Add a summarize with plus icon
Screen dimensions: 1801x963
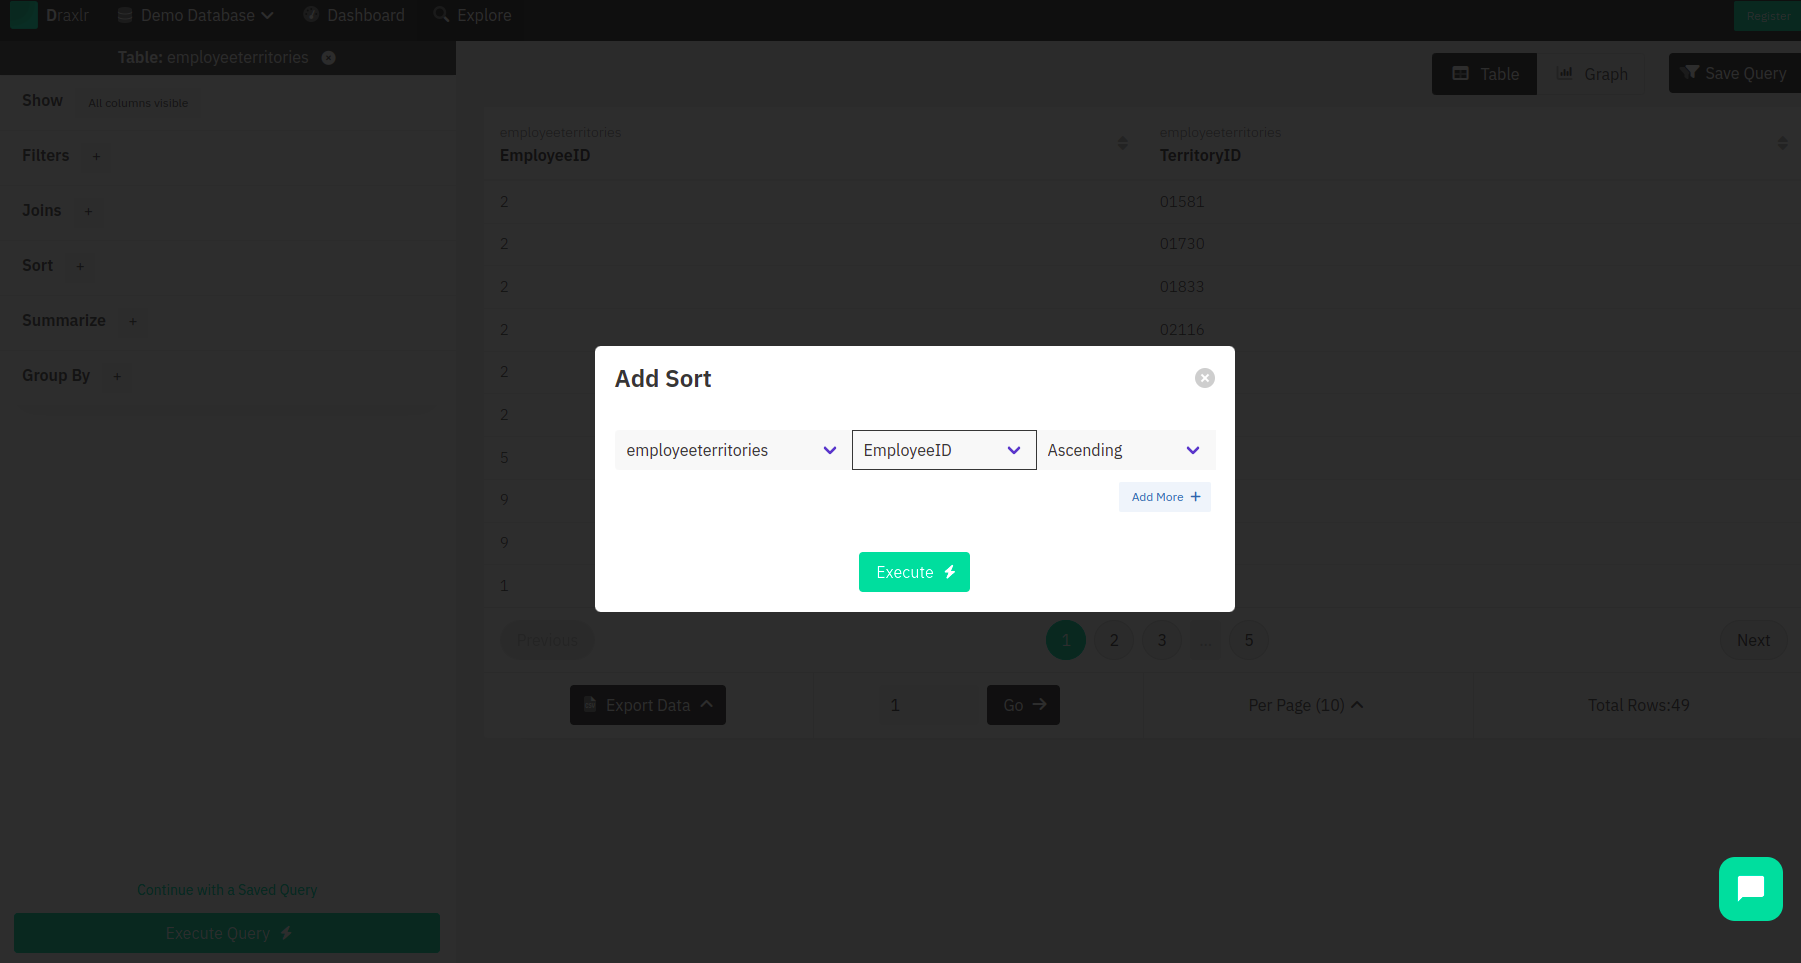pos(132,321)
